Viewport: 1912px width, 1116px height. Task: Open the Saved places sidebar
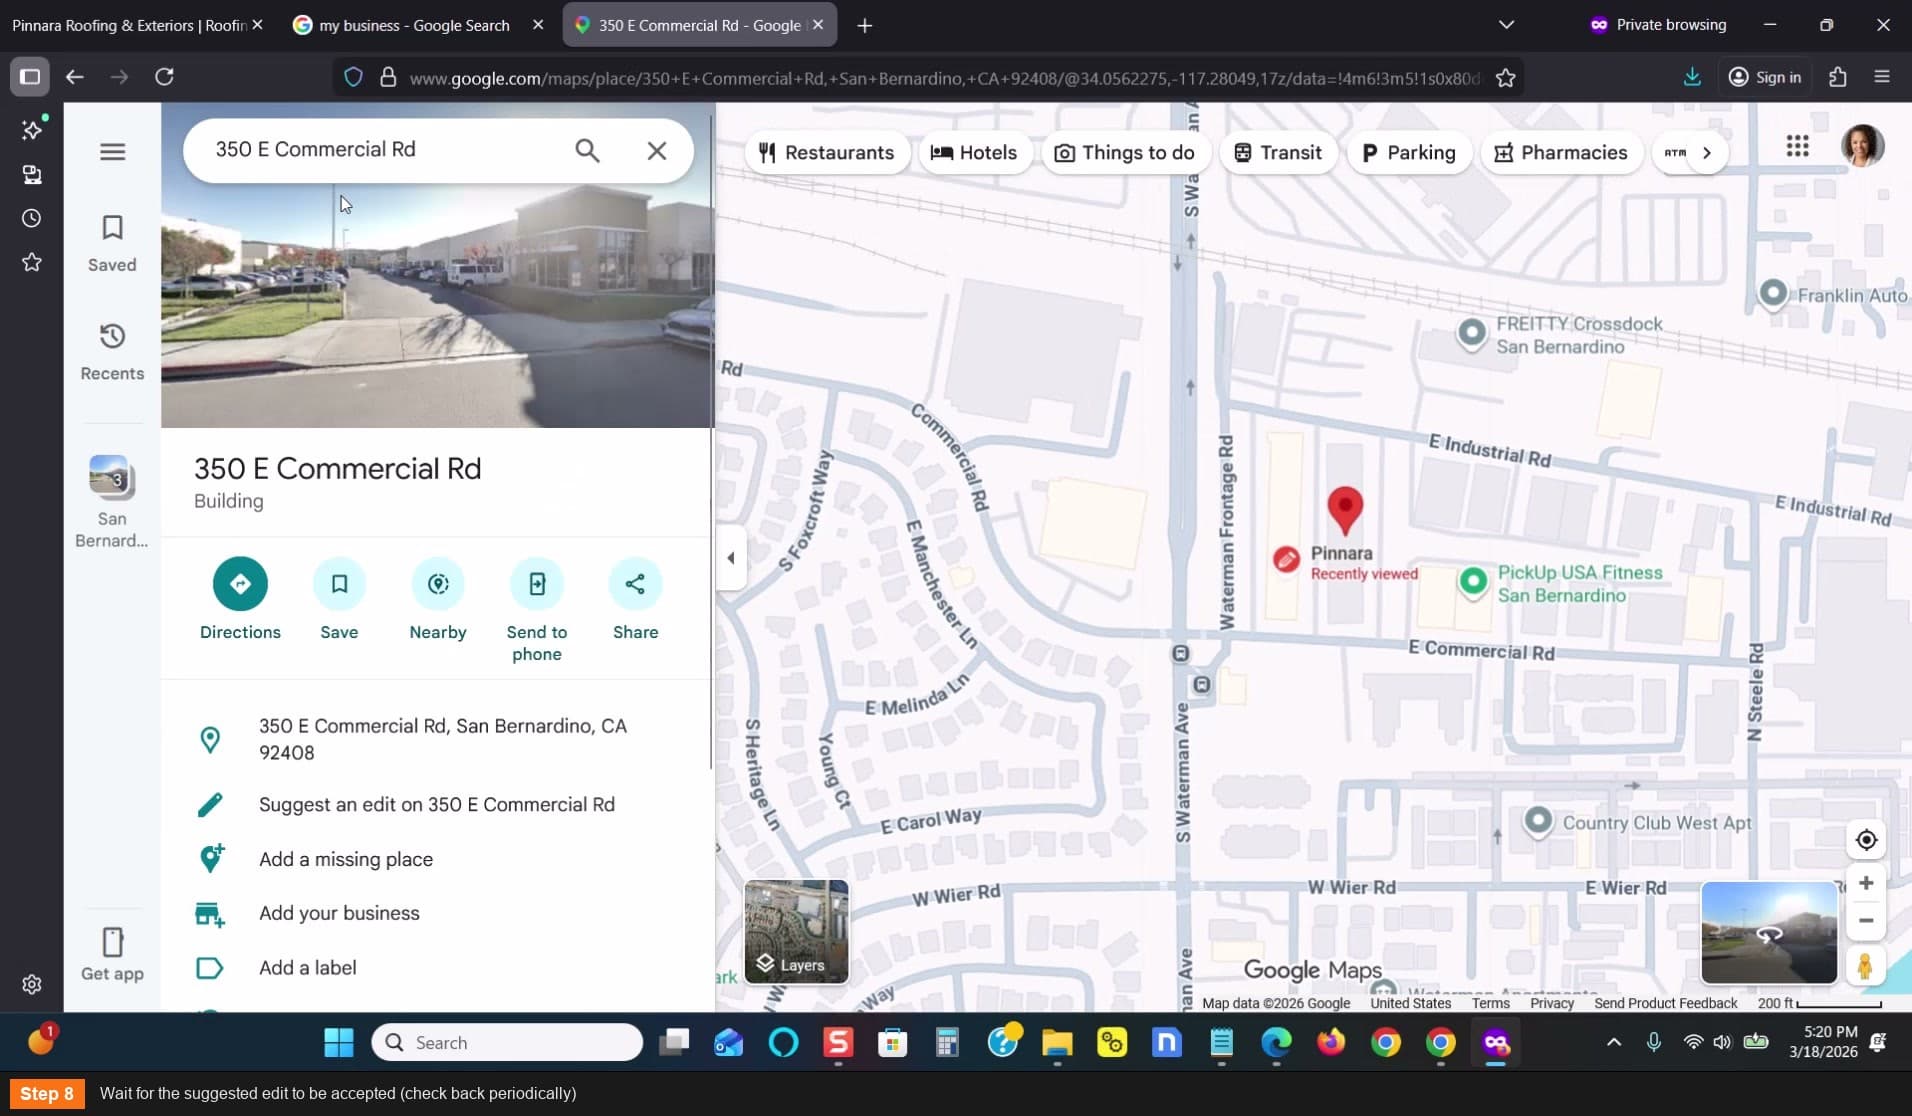(x=112, y=243)
